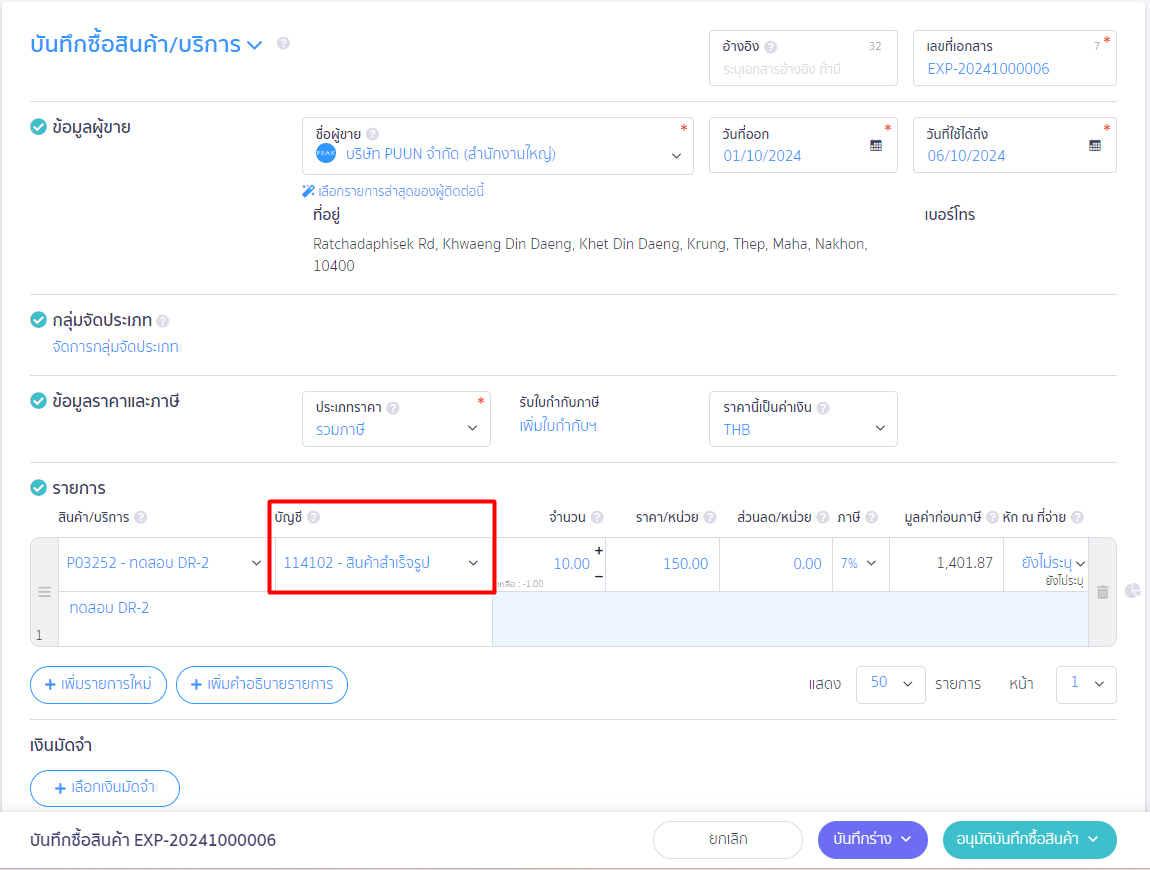The height and width of the screenshot is (870, 1150).
Task: Click PEAK logo in vendor name field
Action: (x=326, y=153)
